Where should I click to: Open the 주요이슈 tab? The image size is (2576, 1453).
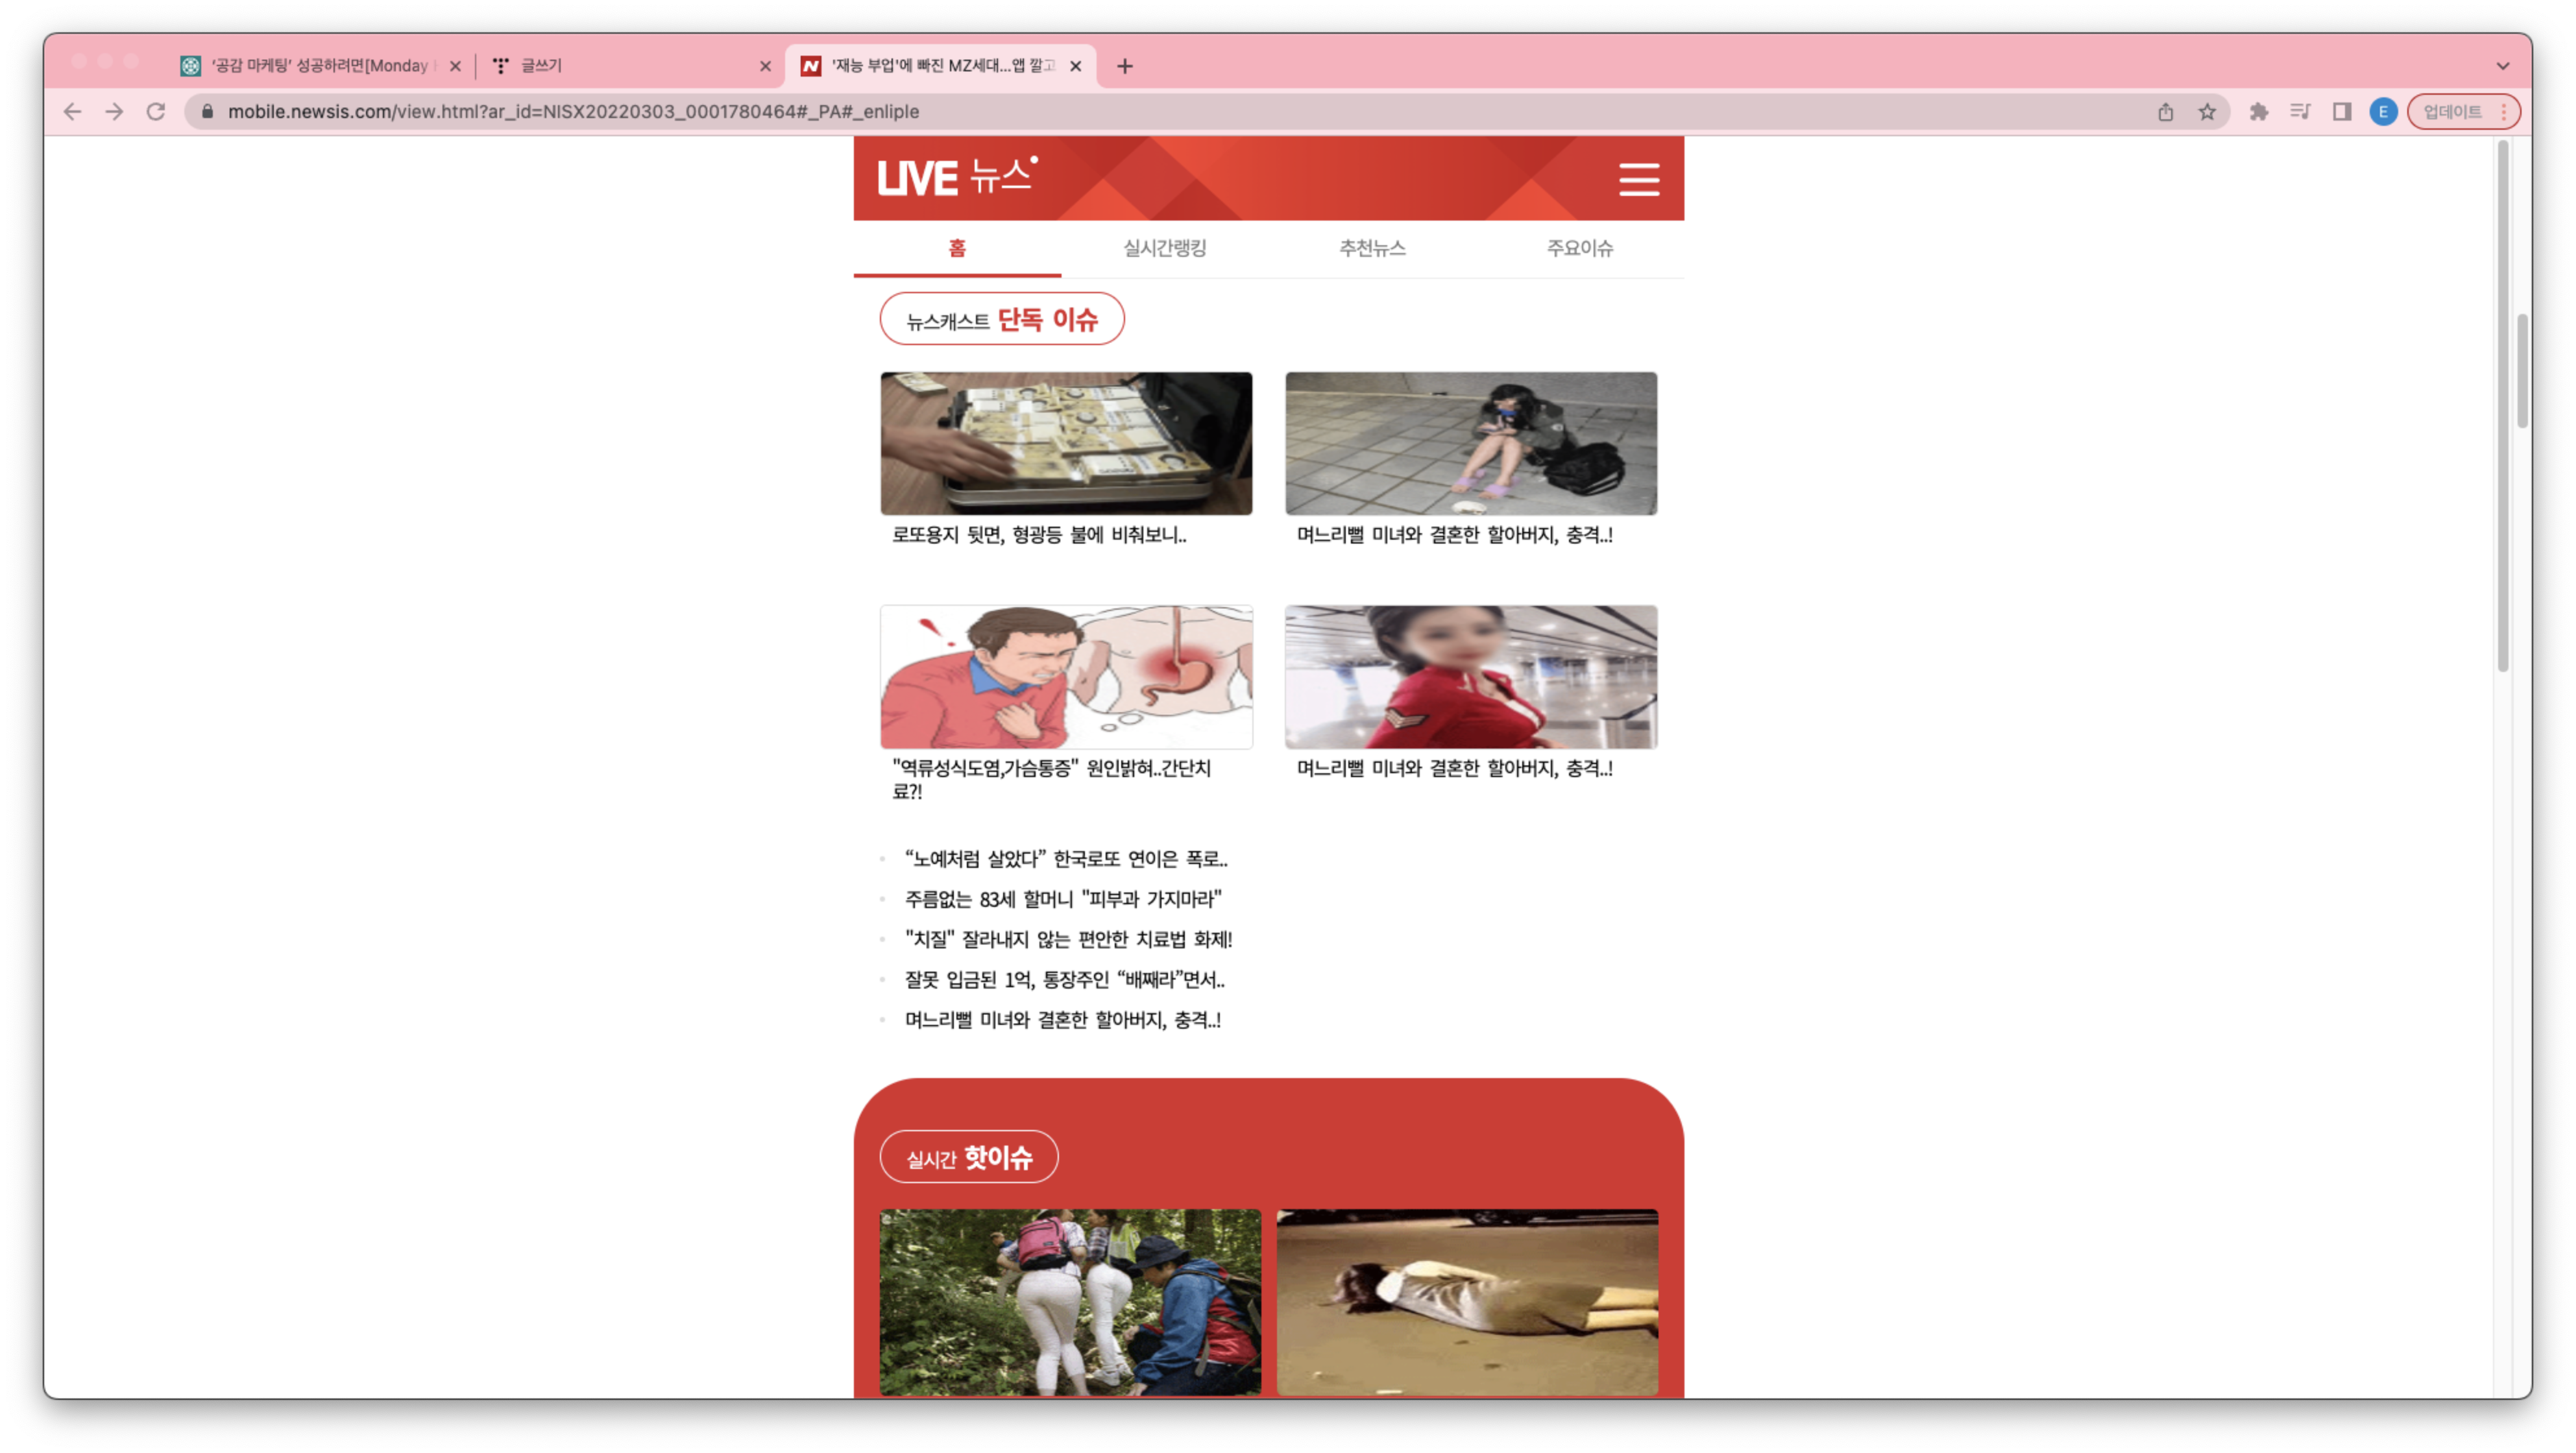[x=1579, y=248]
